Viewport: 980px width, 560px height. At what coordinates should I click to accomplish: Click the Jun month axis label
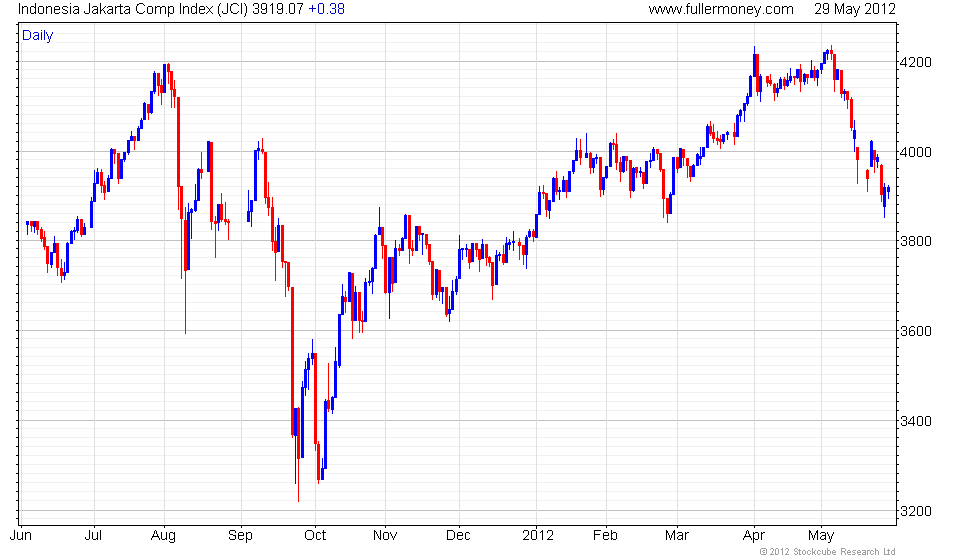21,536
